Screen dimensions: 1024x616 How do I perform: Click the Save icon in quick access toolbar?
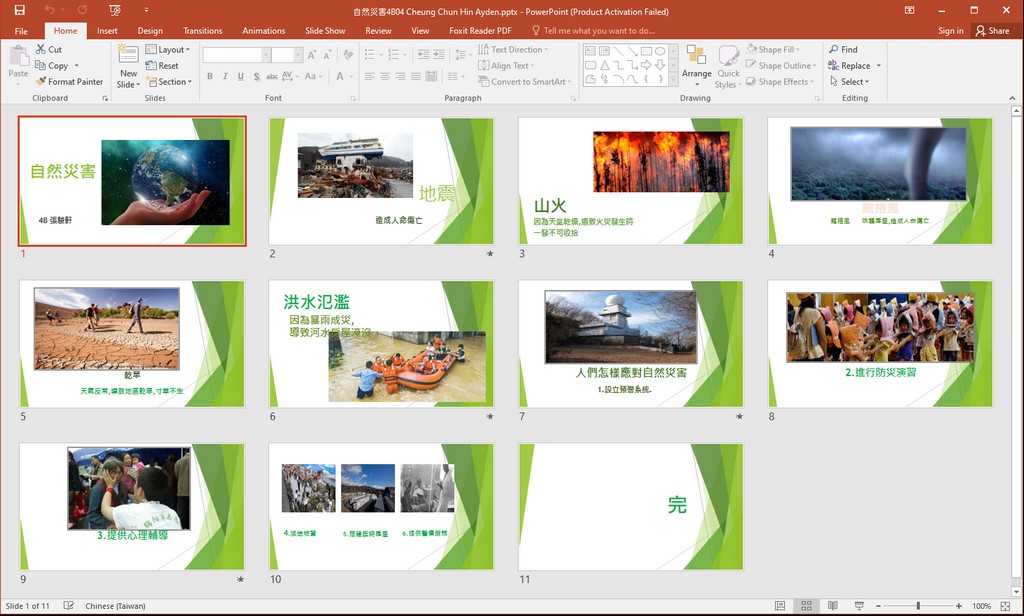pos(20,10)
